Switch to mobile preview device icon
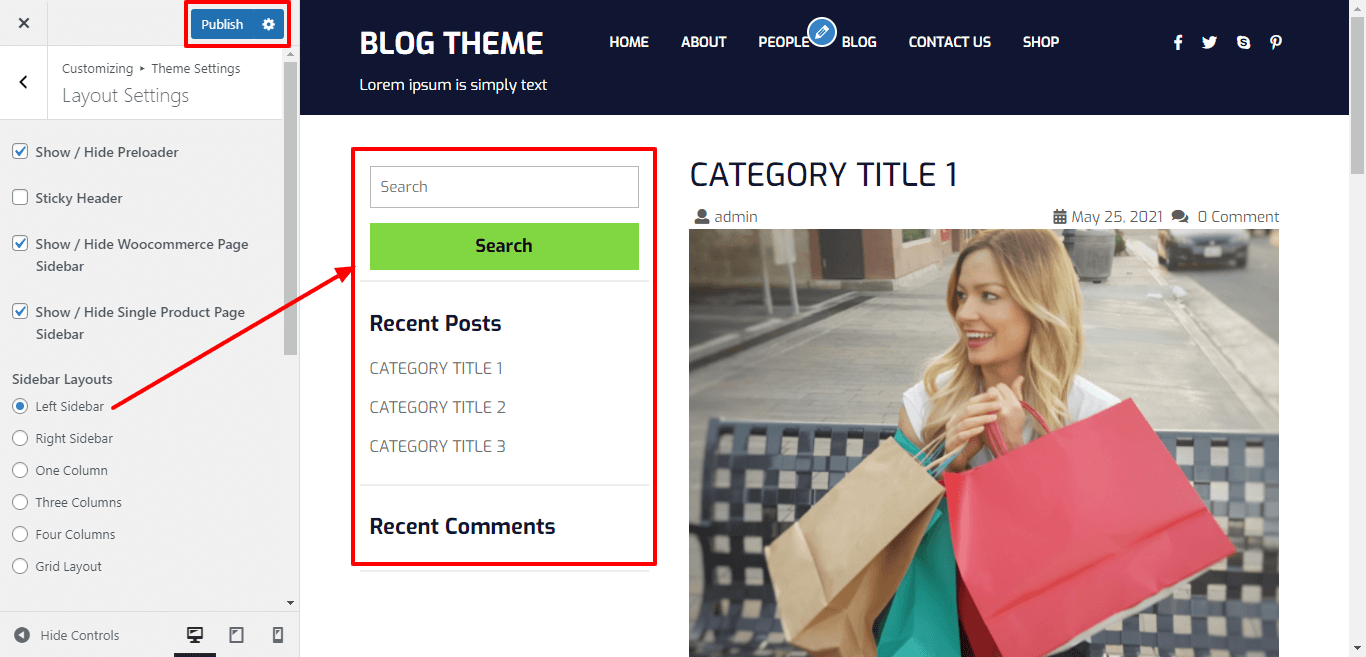 tap(278, 635)
